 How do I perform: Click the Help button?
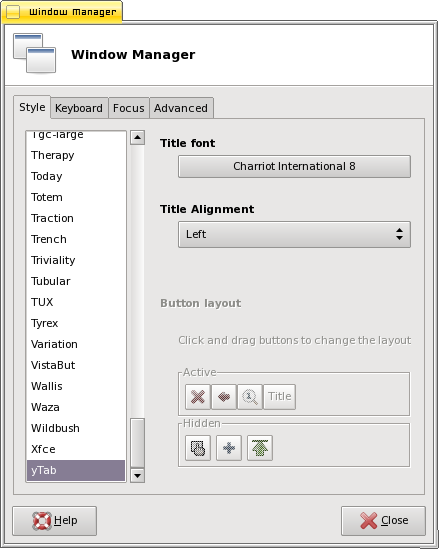[x=55, y=521]
